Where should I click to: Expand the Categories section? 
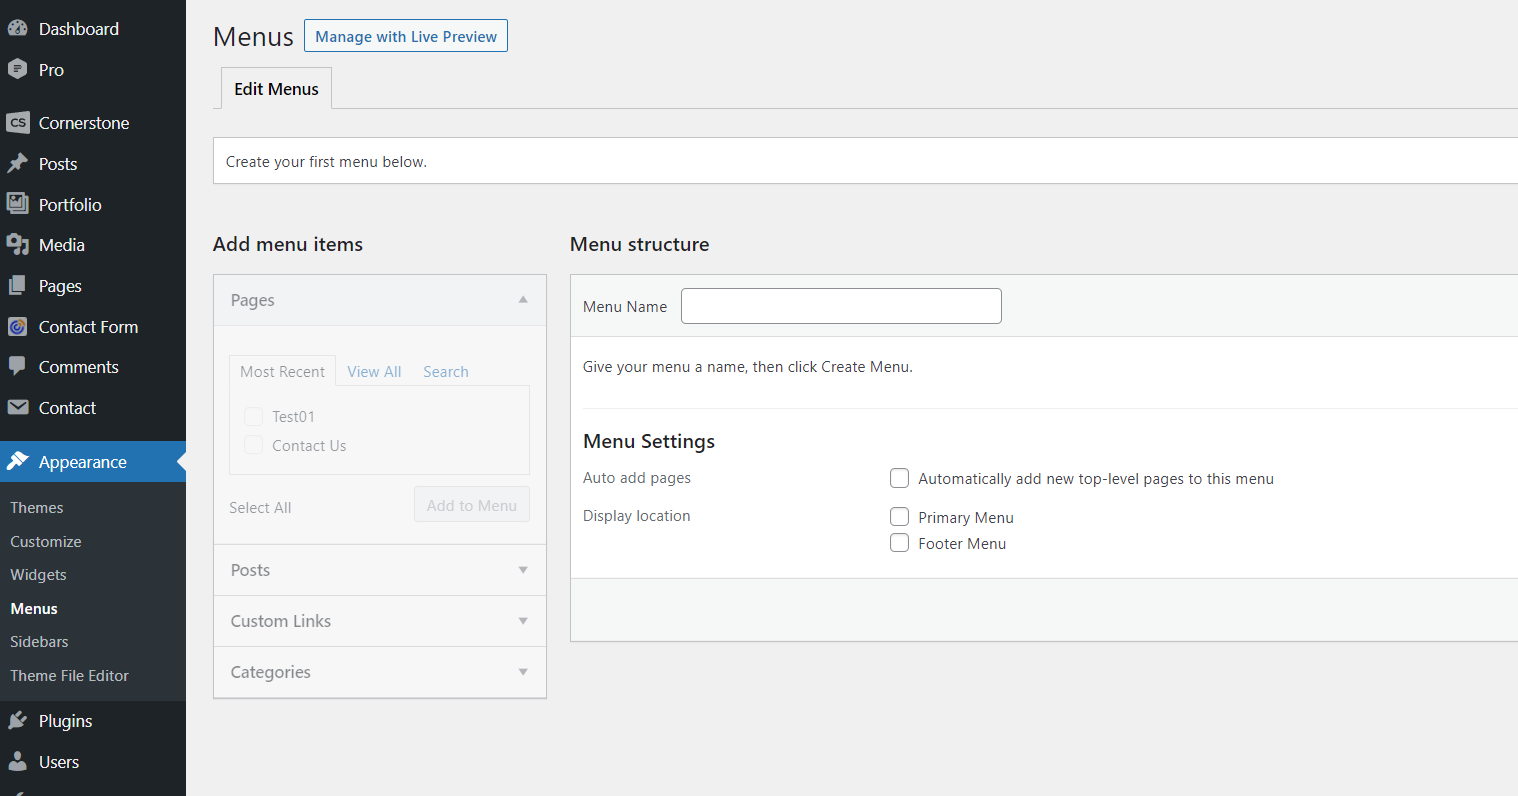[523, 672]
